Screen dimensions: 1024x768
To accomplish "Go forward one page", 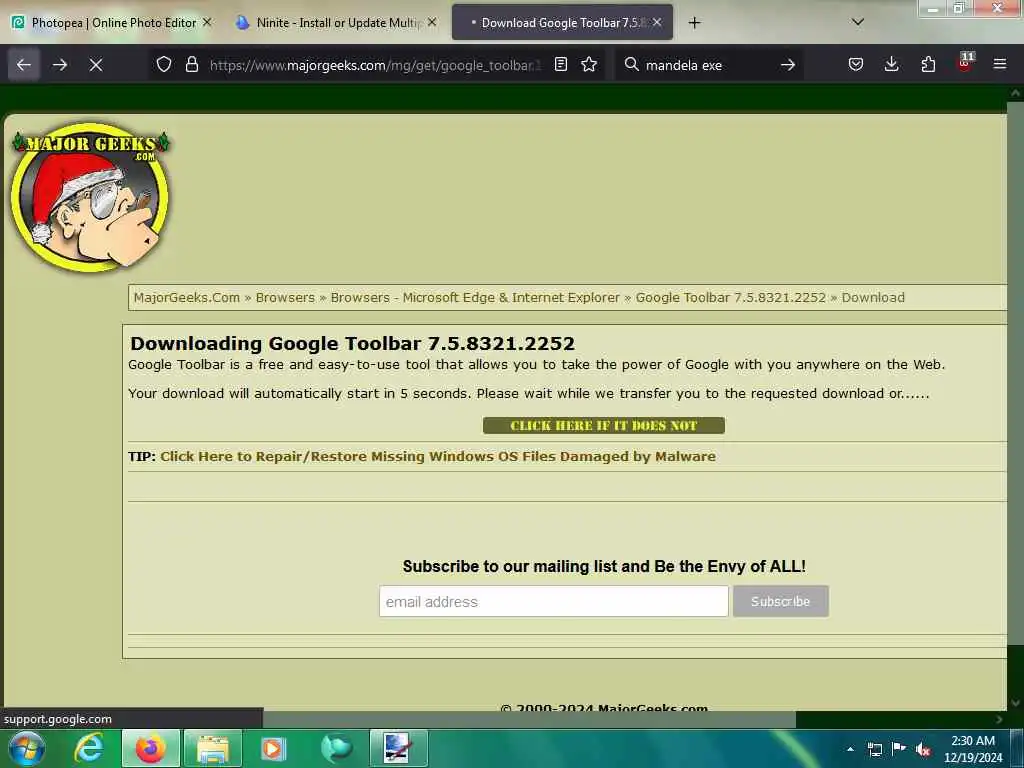I will point(60,65).
